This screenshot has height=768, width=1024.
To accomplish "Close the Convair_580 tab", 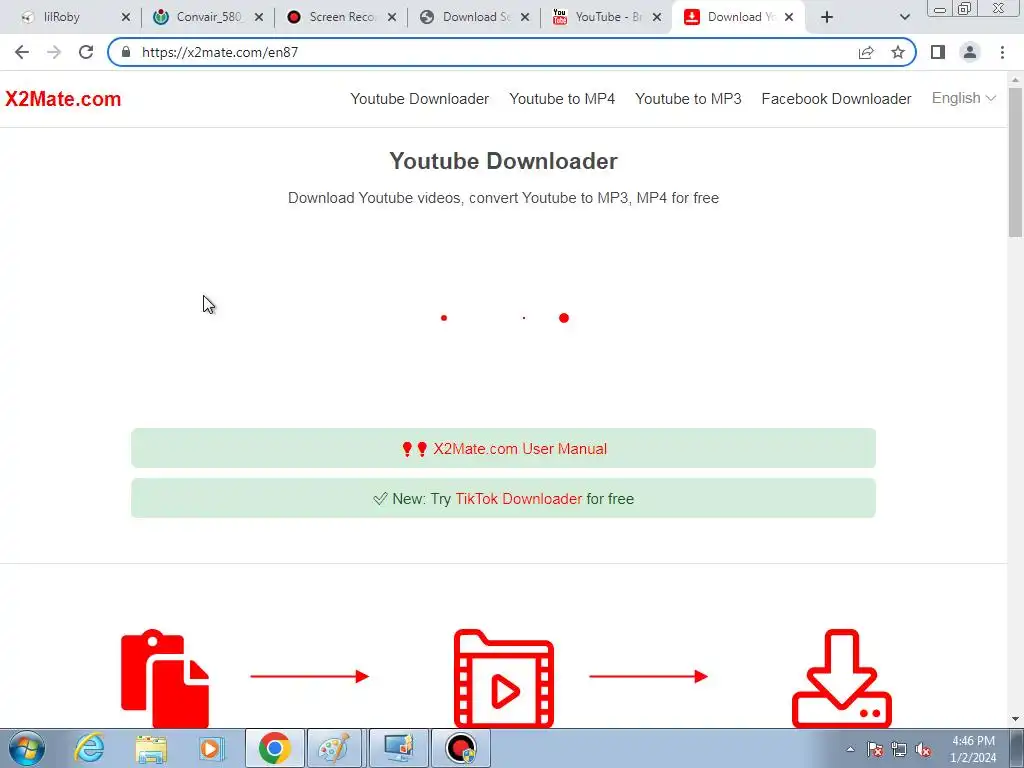I will coord(259,17).
